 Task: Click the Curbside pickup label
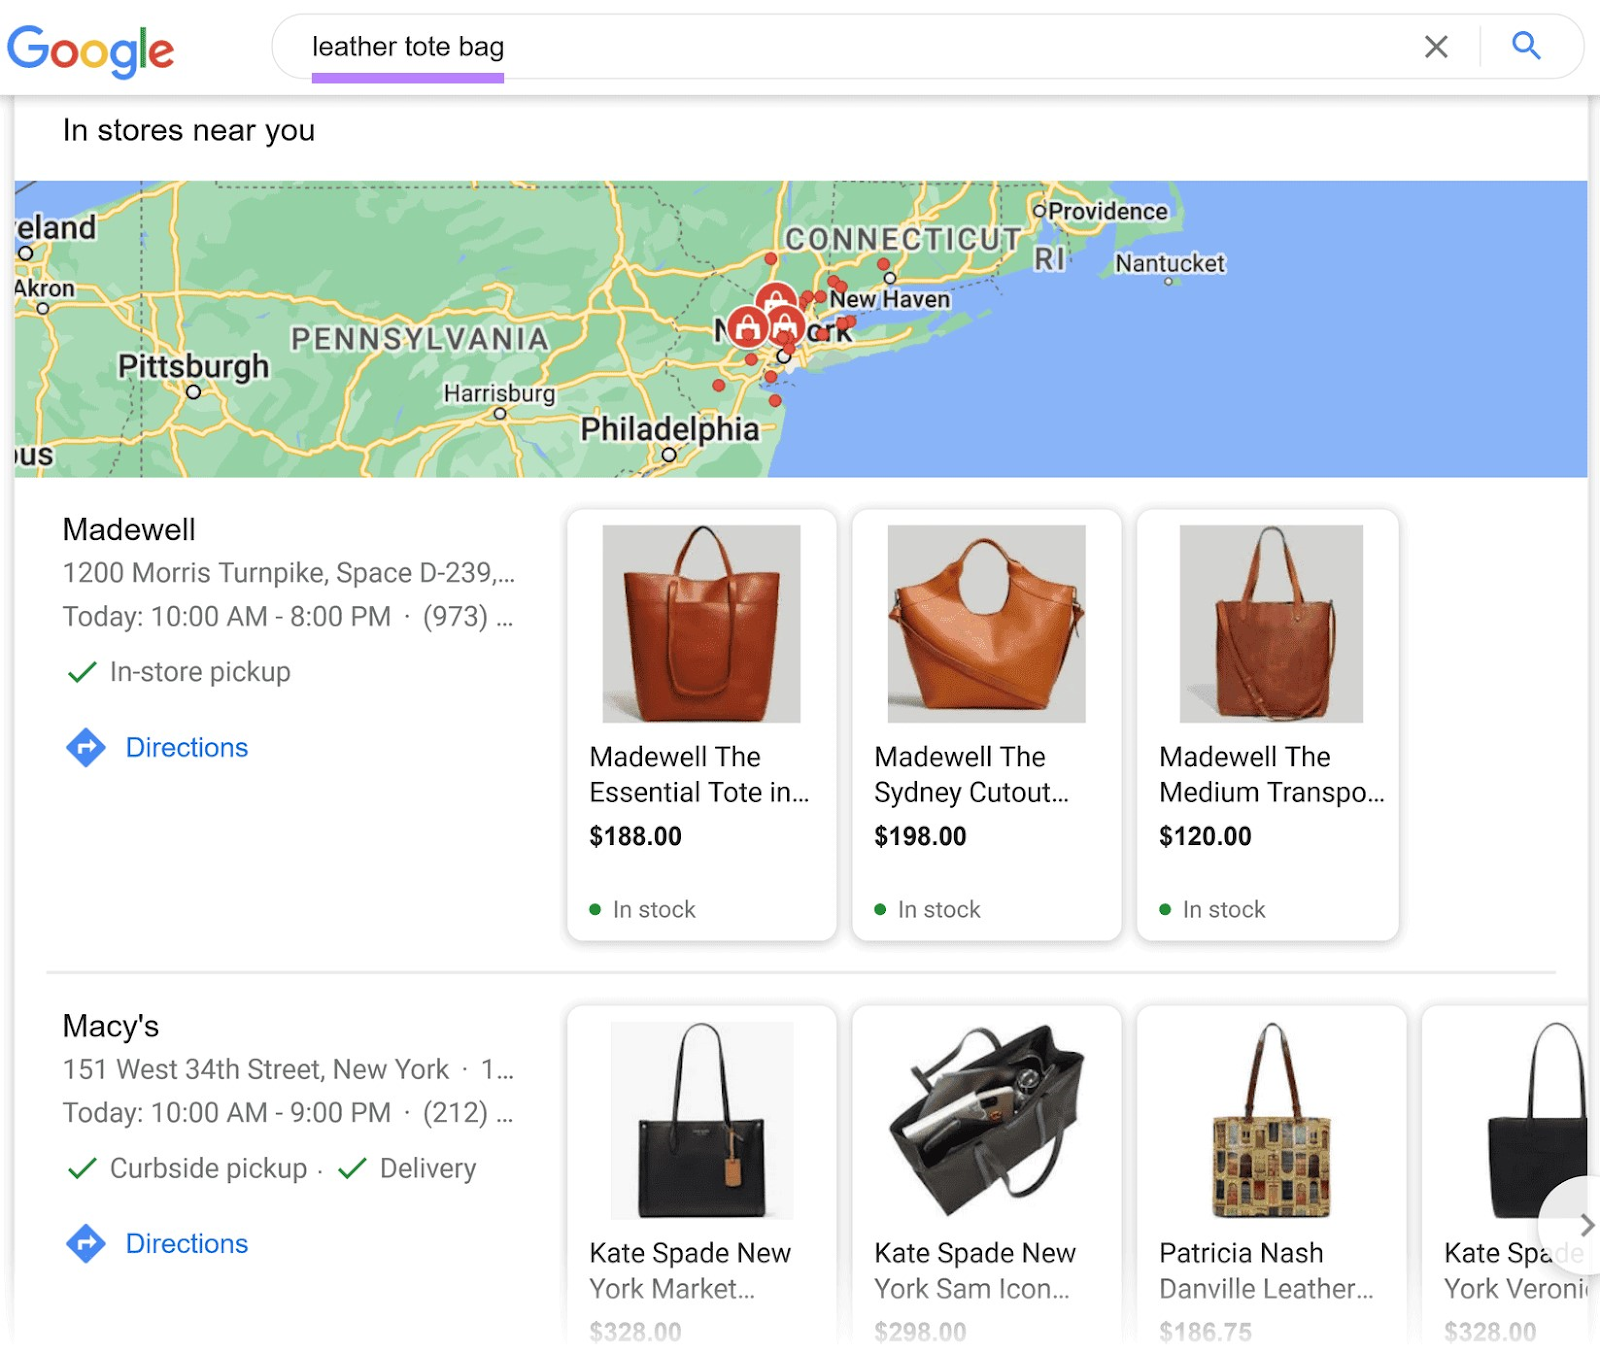(x=208, y=1168)
